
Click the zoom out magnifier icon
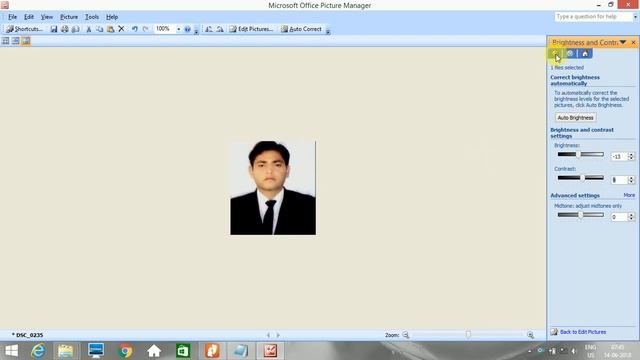point(406,335)
